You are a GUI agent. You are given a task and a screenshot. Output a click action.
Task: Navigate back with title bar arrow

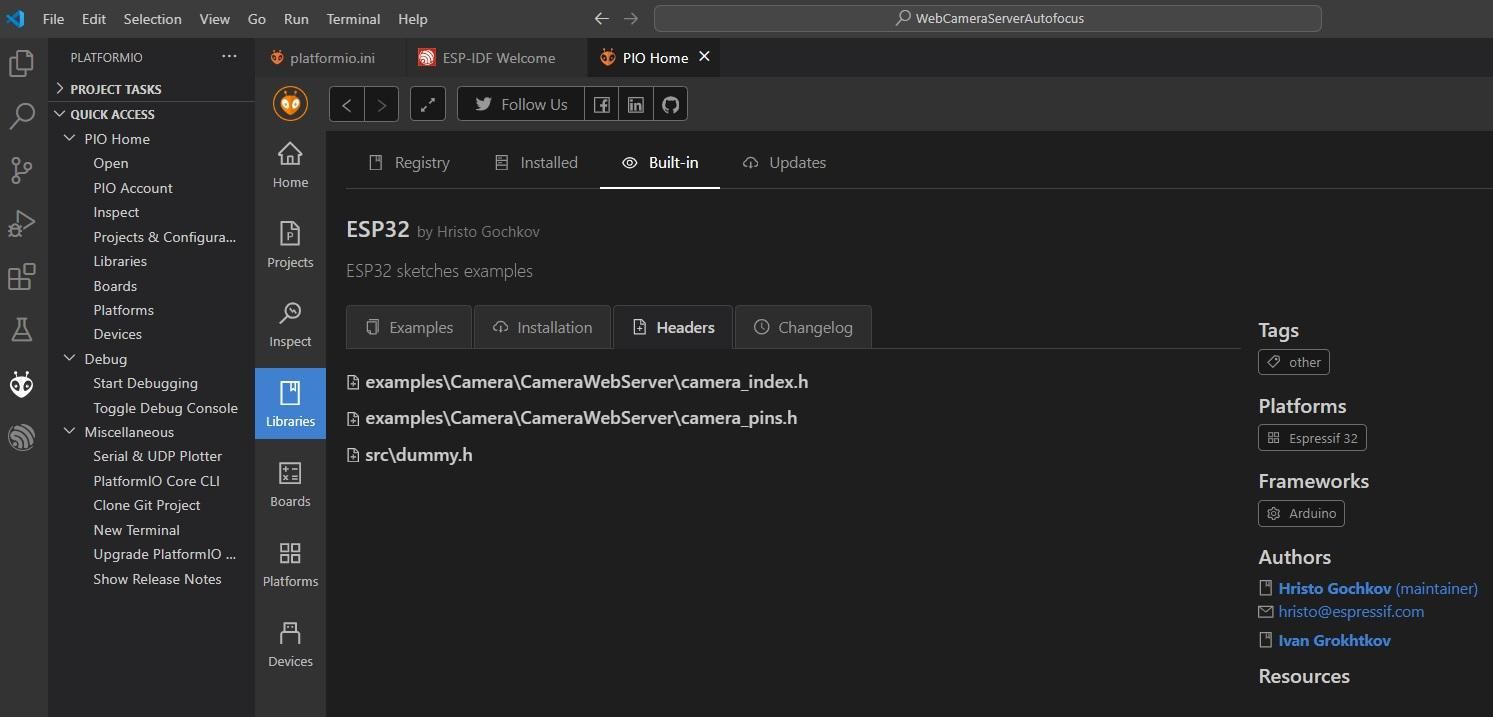(x=601, y=18)
